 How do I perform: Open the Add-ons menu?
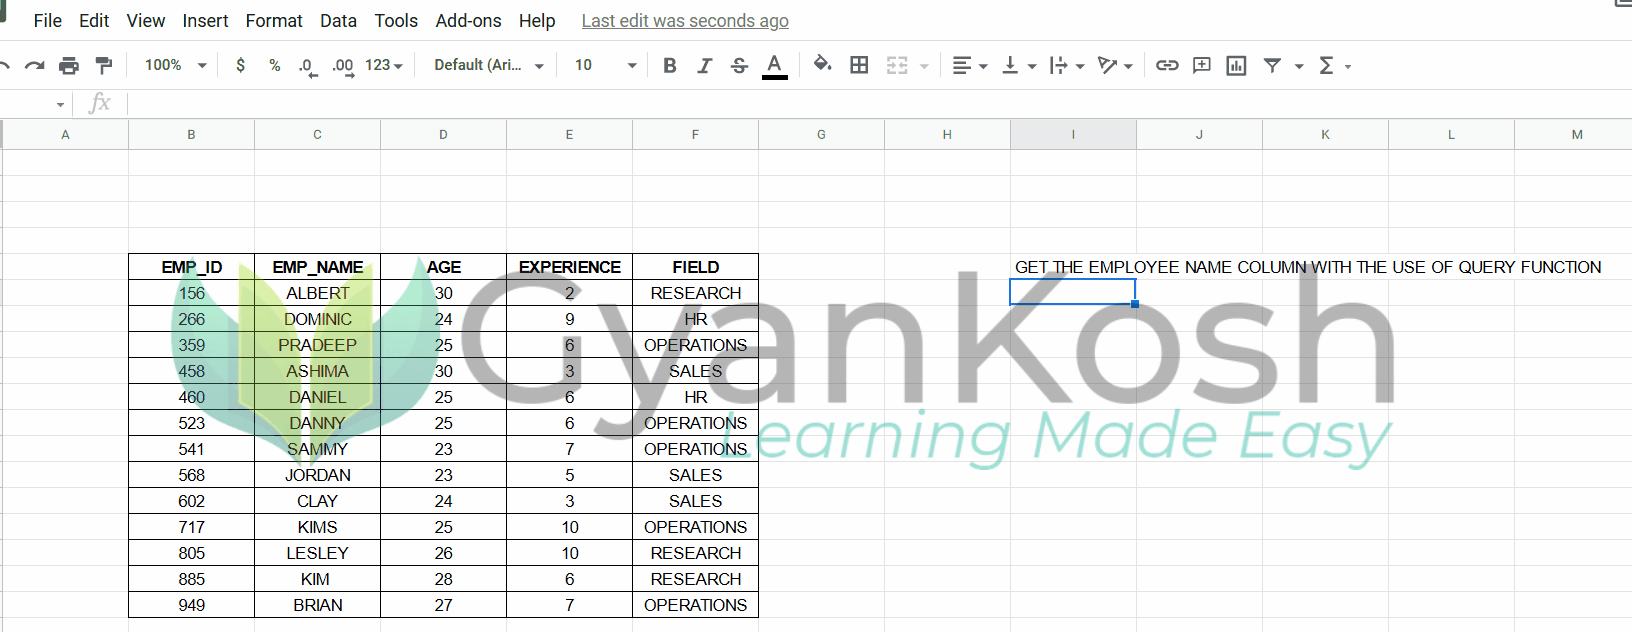tap(468, 20)
